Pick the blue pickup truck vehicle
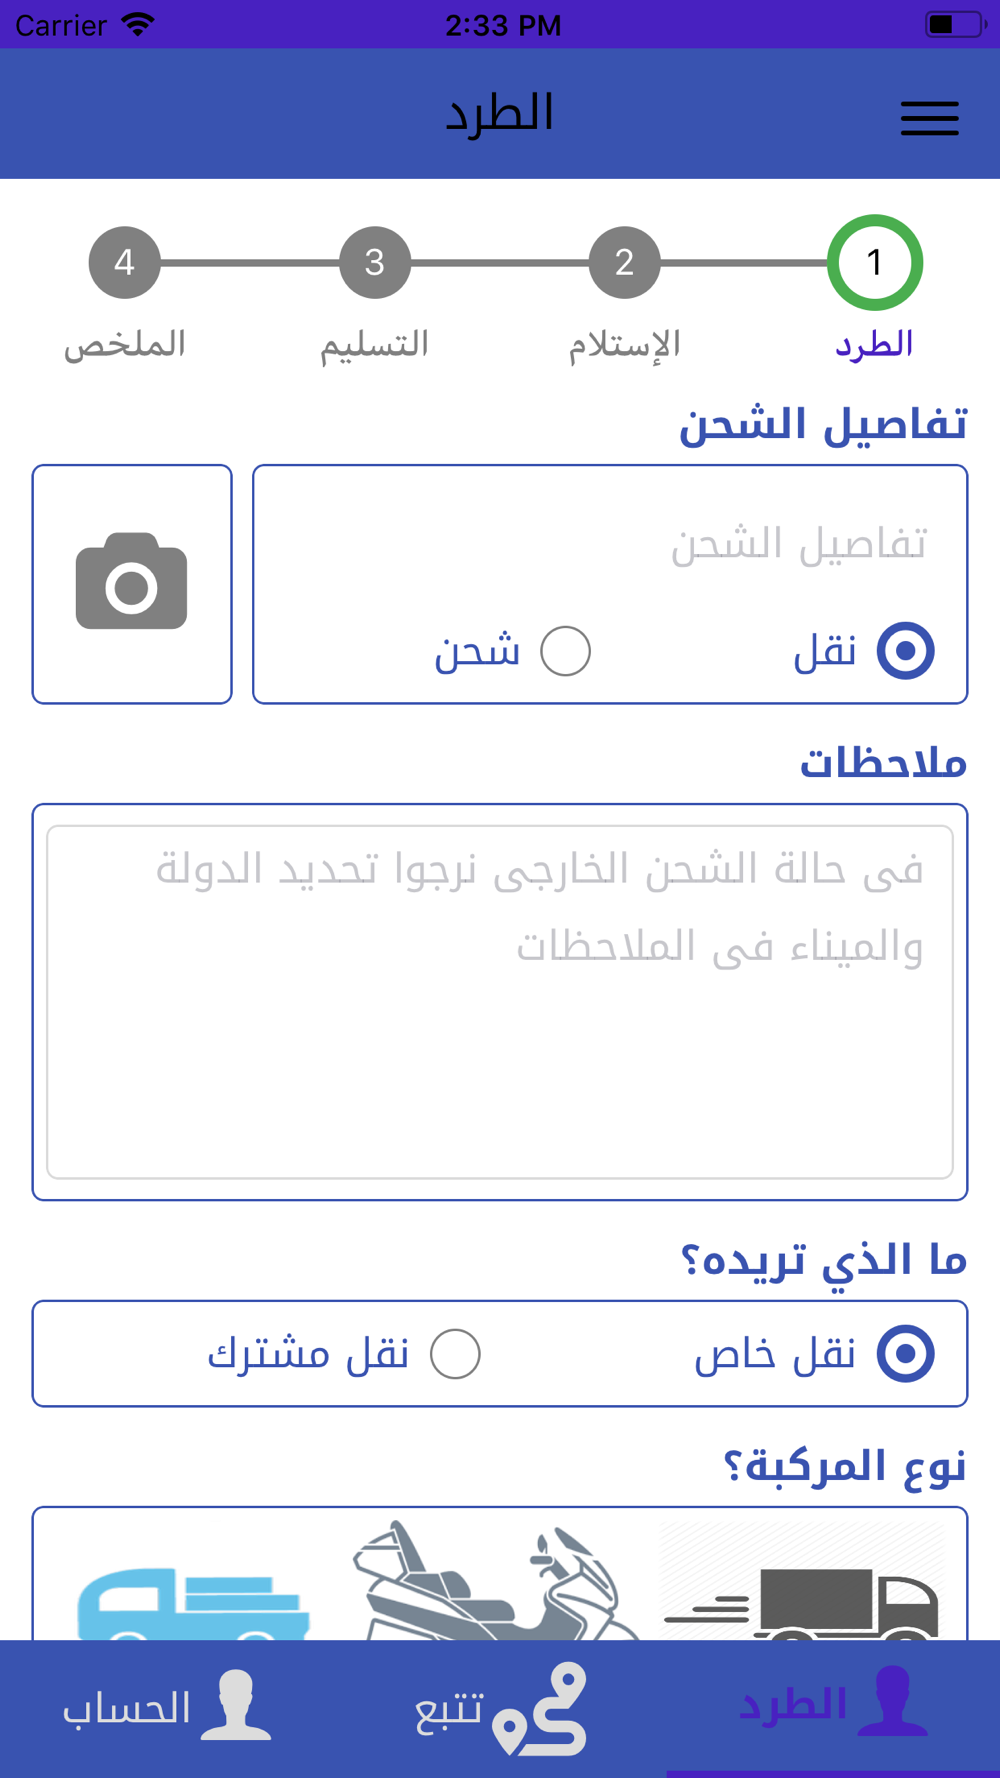 [x=192, y=1603]
